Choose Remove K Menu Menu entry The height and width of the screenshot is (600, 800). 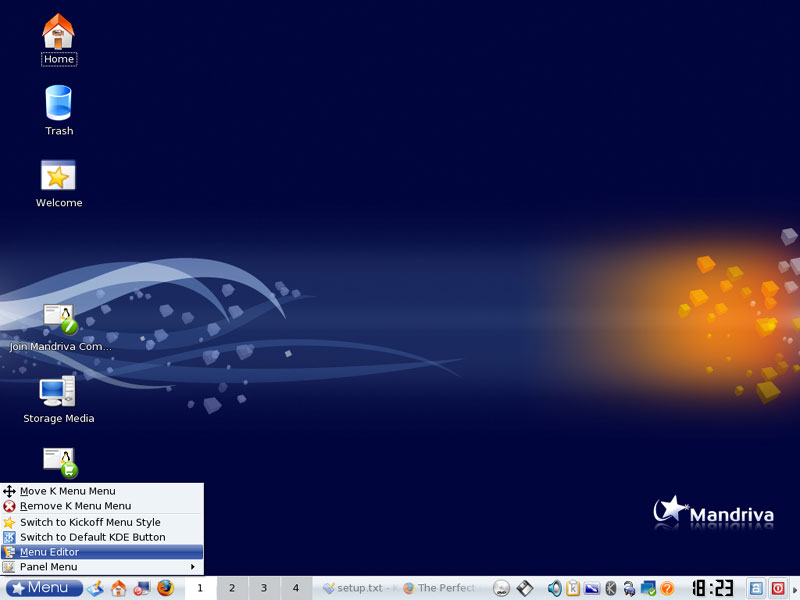[x=102, y=506]
